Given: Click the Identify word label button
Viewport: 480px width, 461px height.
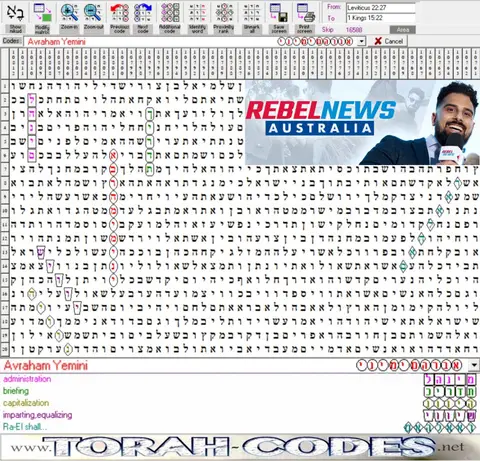Looking at the screenshot, I should pyautogui.click(x=197, y=29).
